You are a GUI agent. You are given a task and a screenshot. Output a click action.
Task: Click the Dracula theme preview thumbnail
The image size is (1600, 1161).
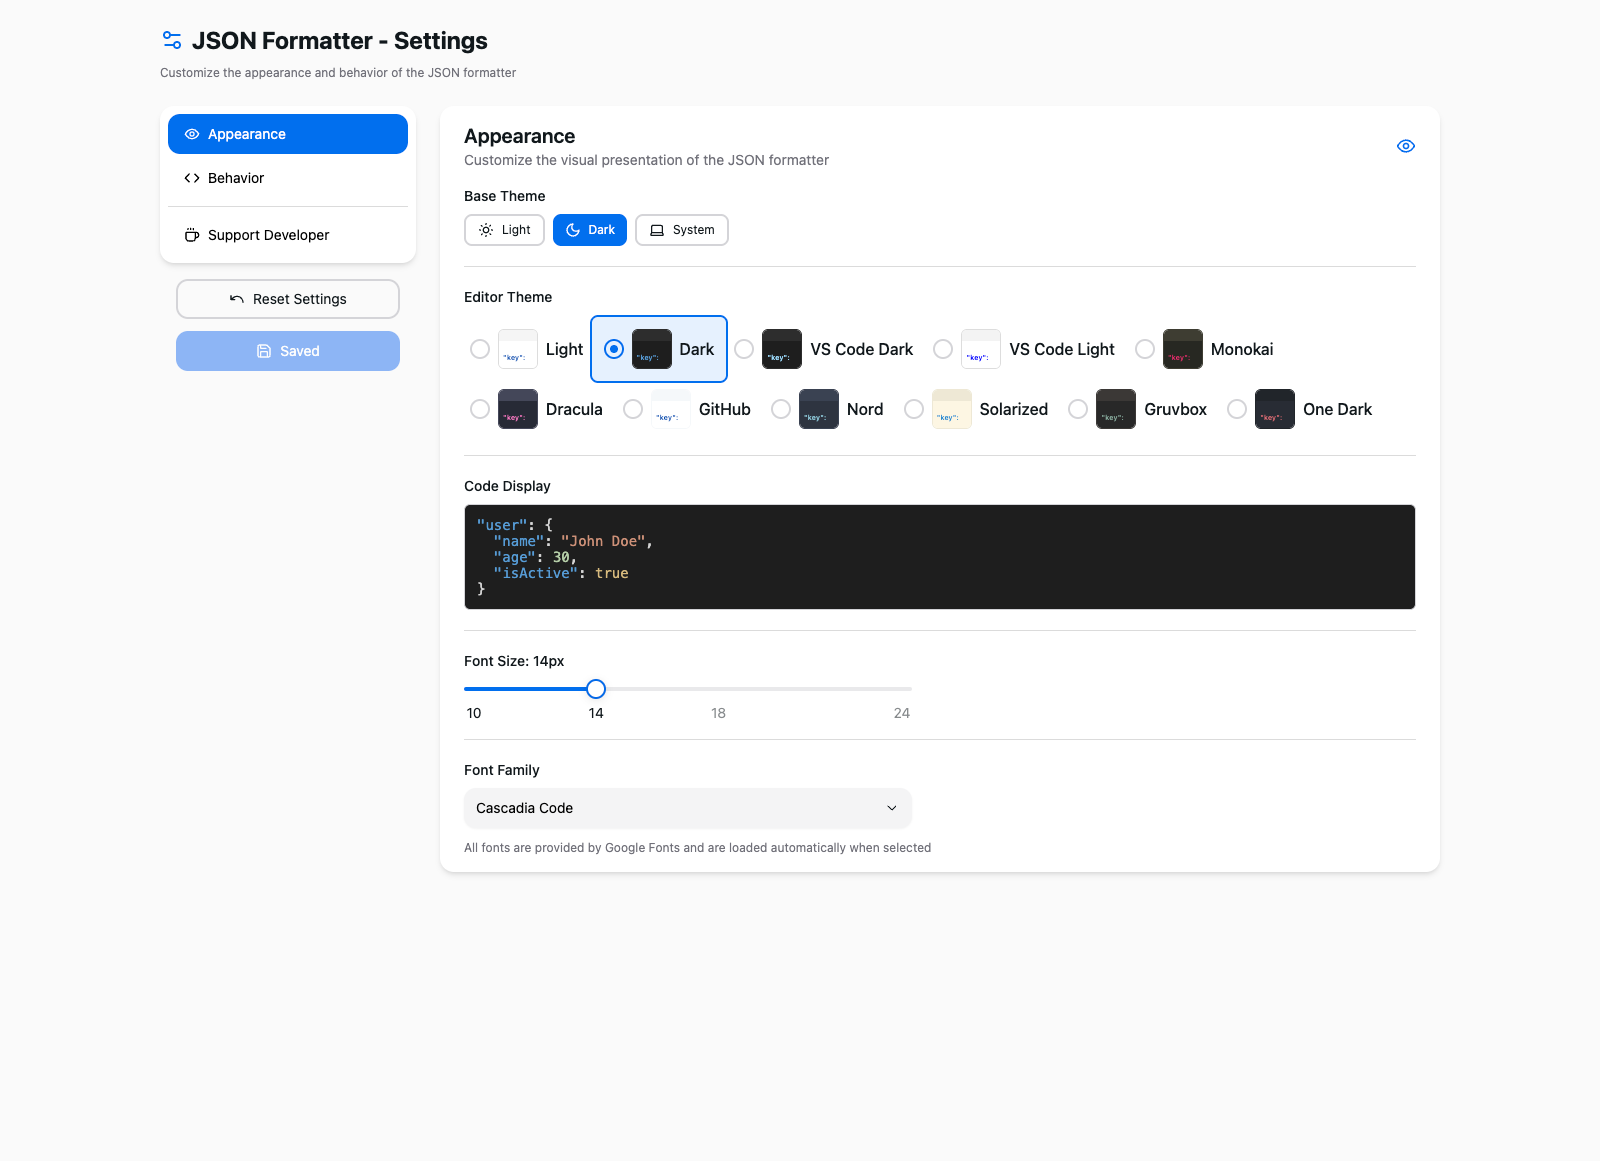518,409
